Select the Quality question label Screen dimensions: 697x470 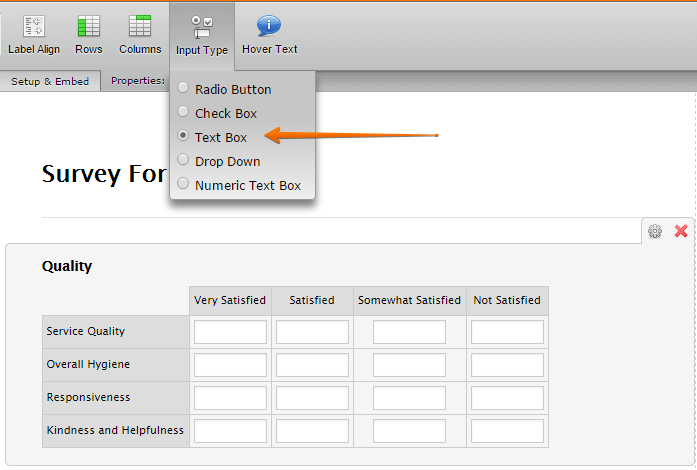67,266
